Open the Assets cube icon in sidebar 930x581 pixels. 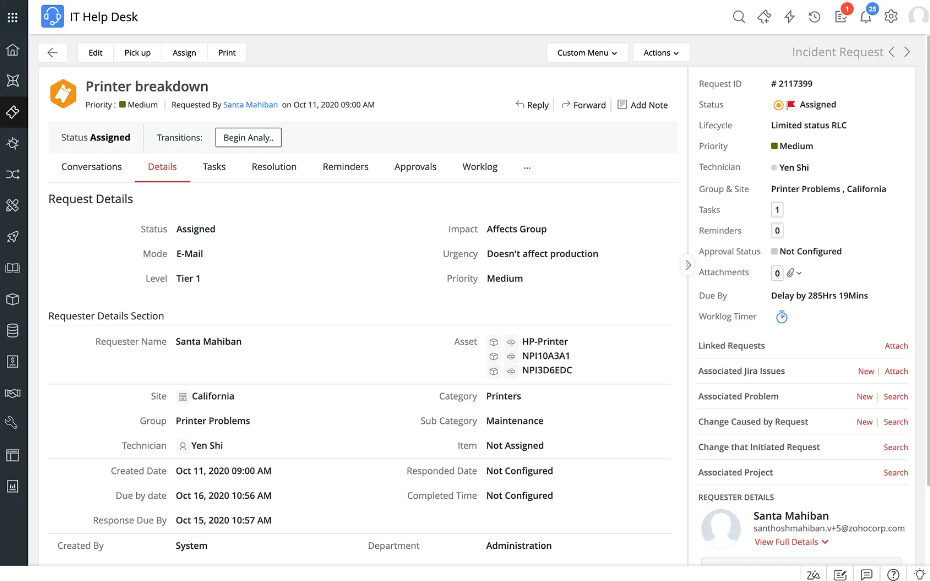[12, 299]
